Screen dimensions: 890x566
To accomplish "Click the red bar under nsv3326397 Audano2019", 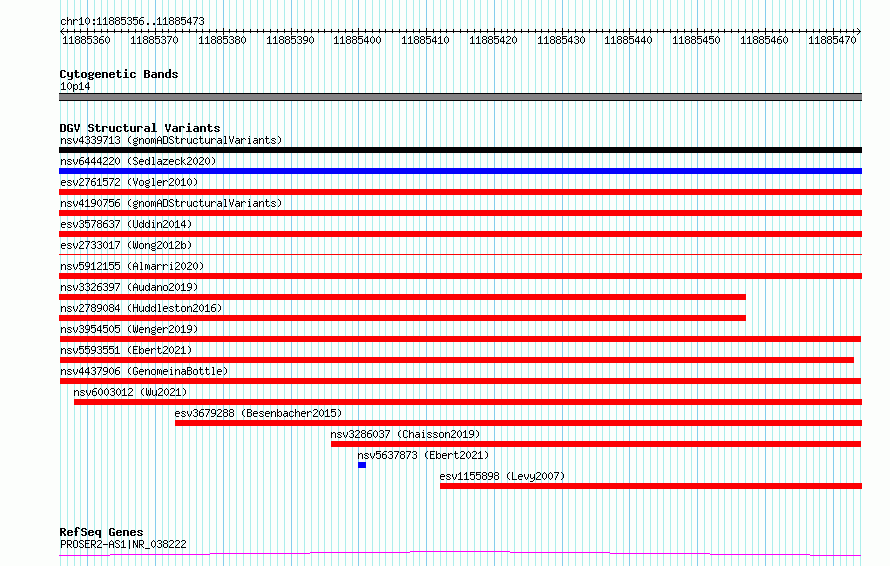I will [402, 297].
